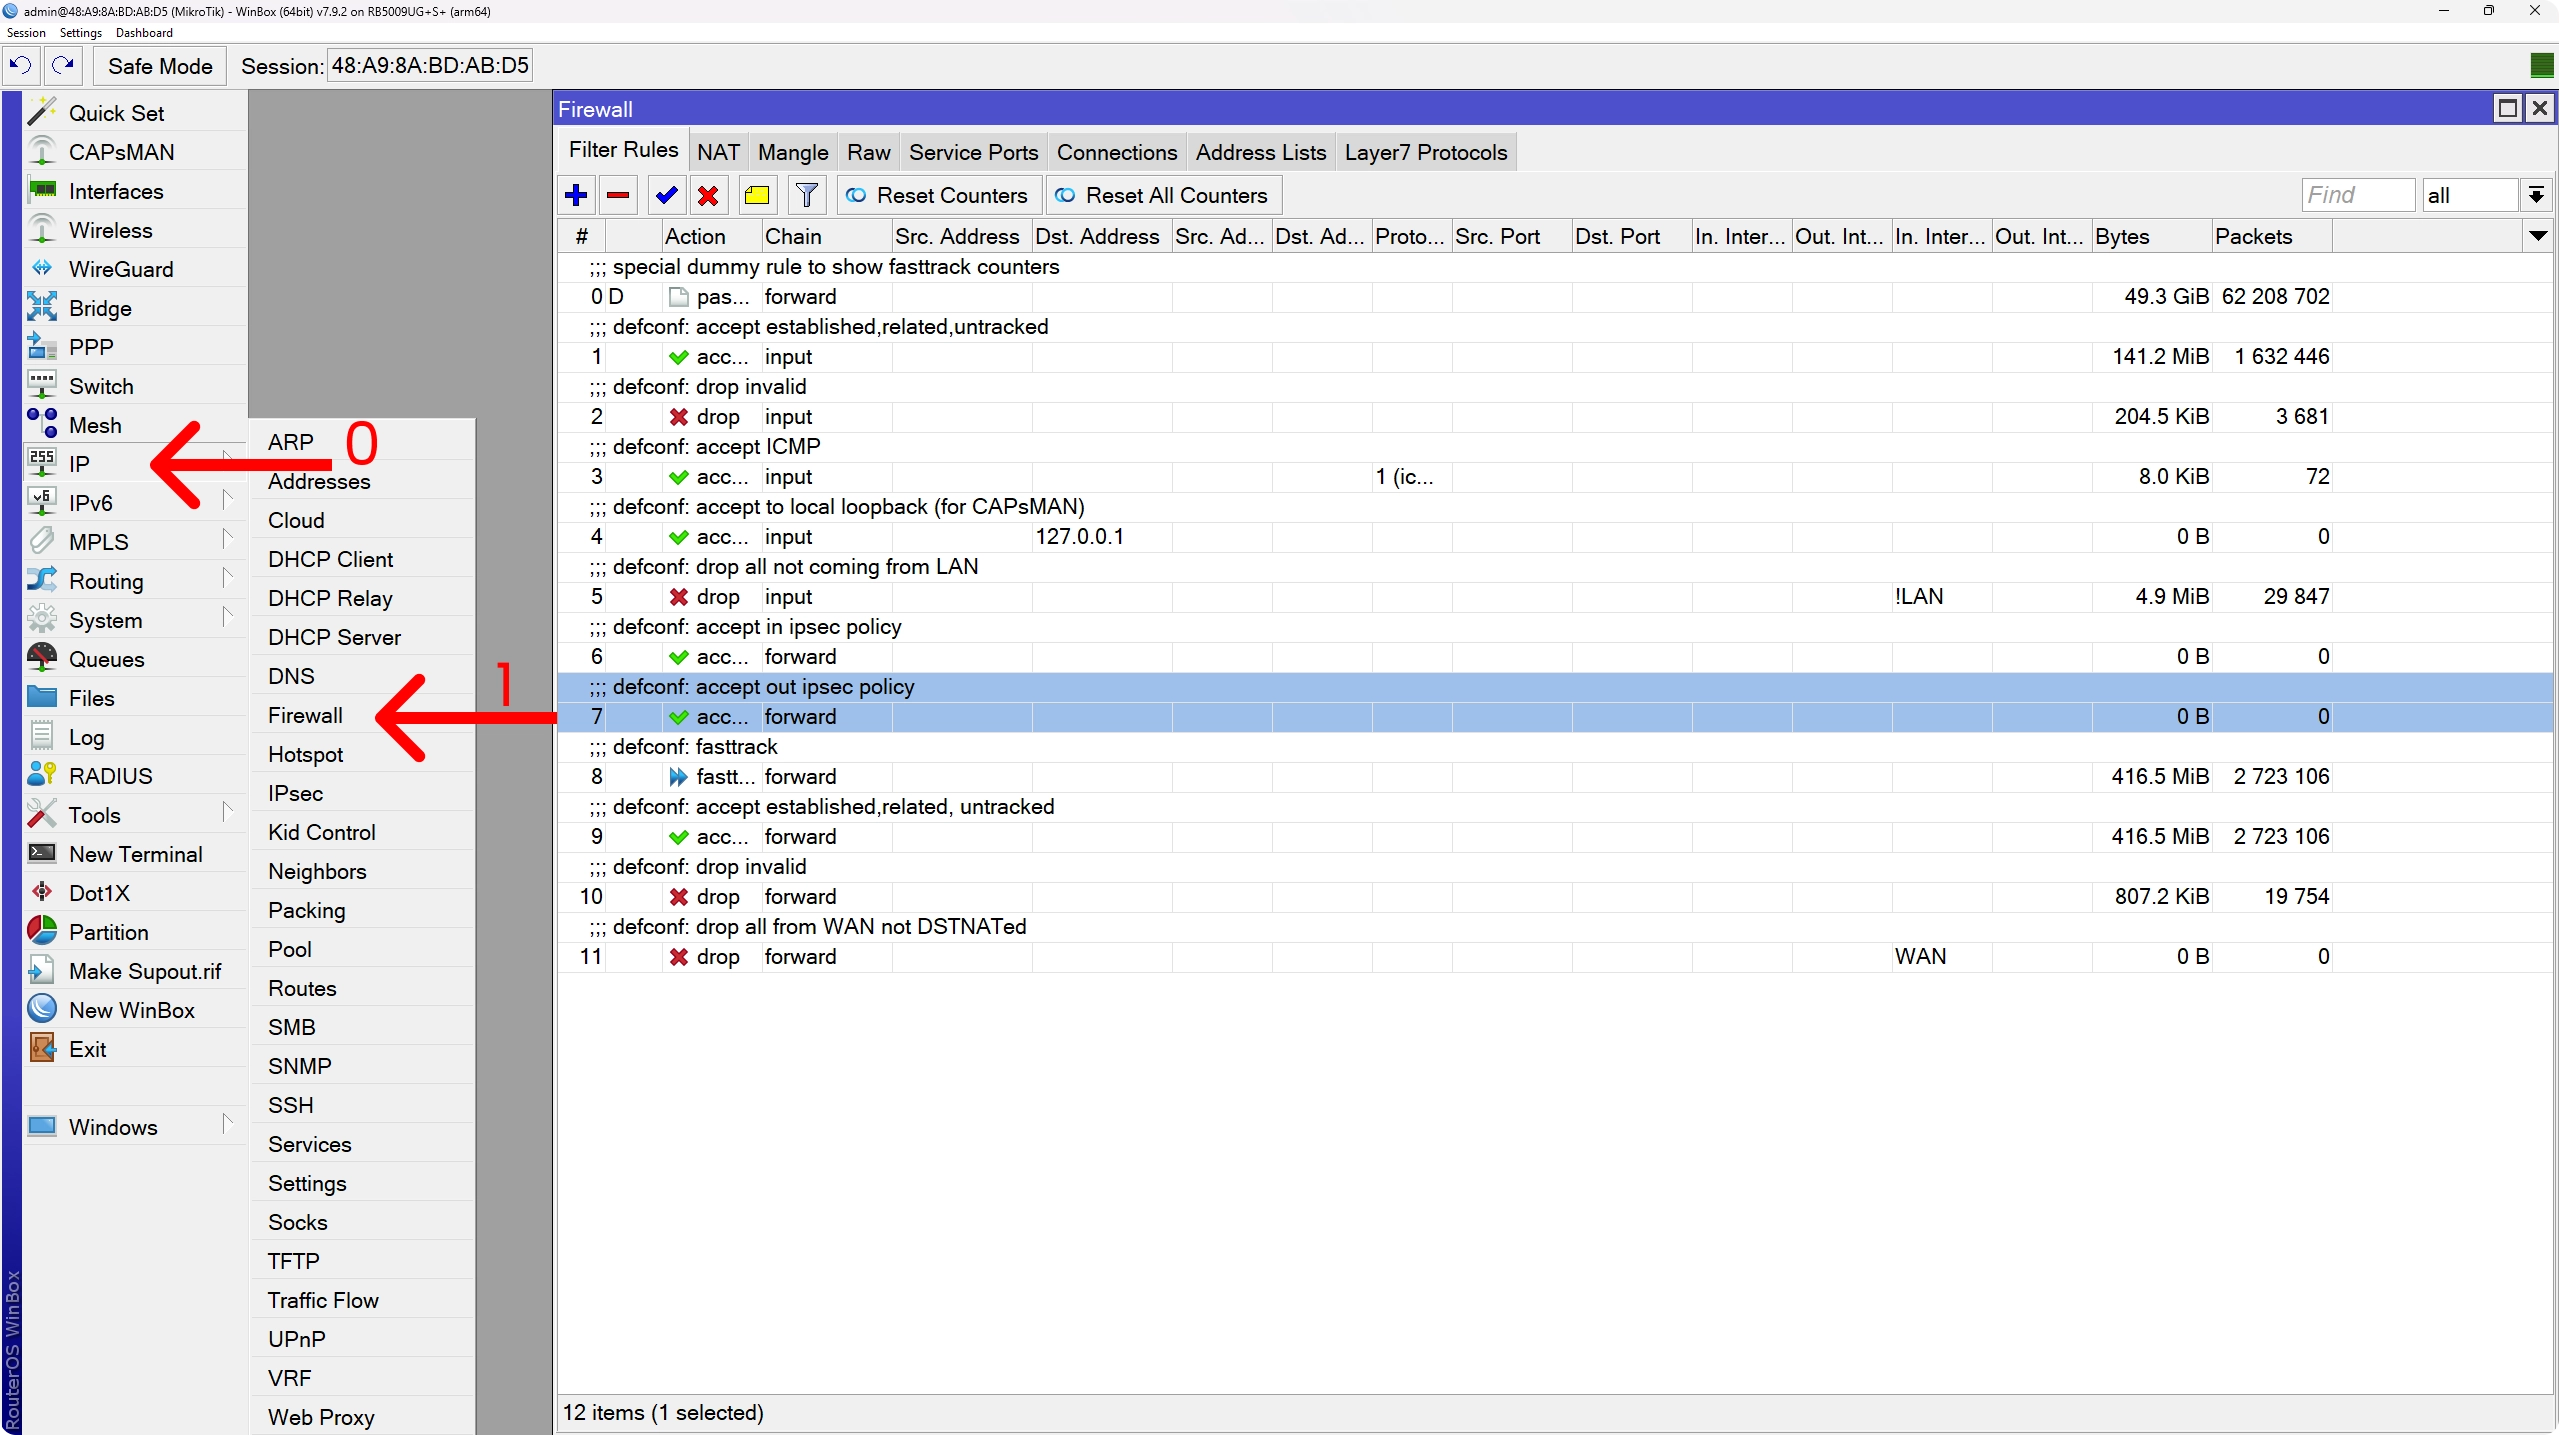Open the 'all' chain filter dropdown

(x=2536, y=195)
